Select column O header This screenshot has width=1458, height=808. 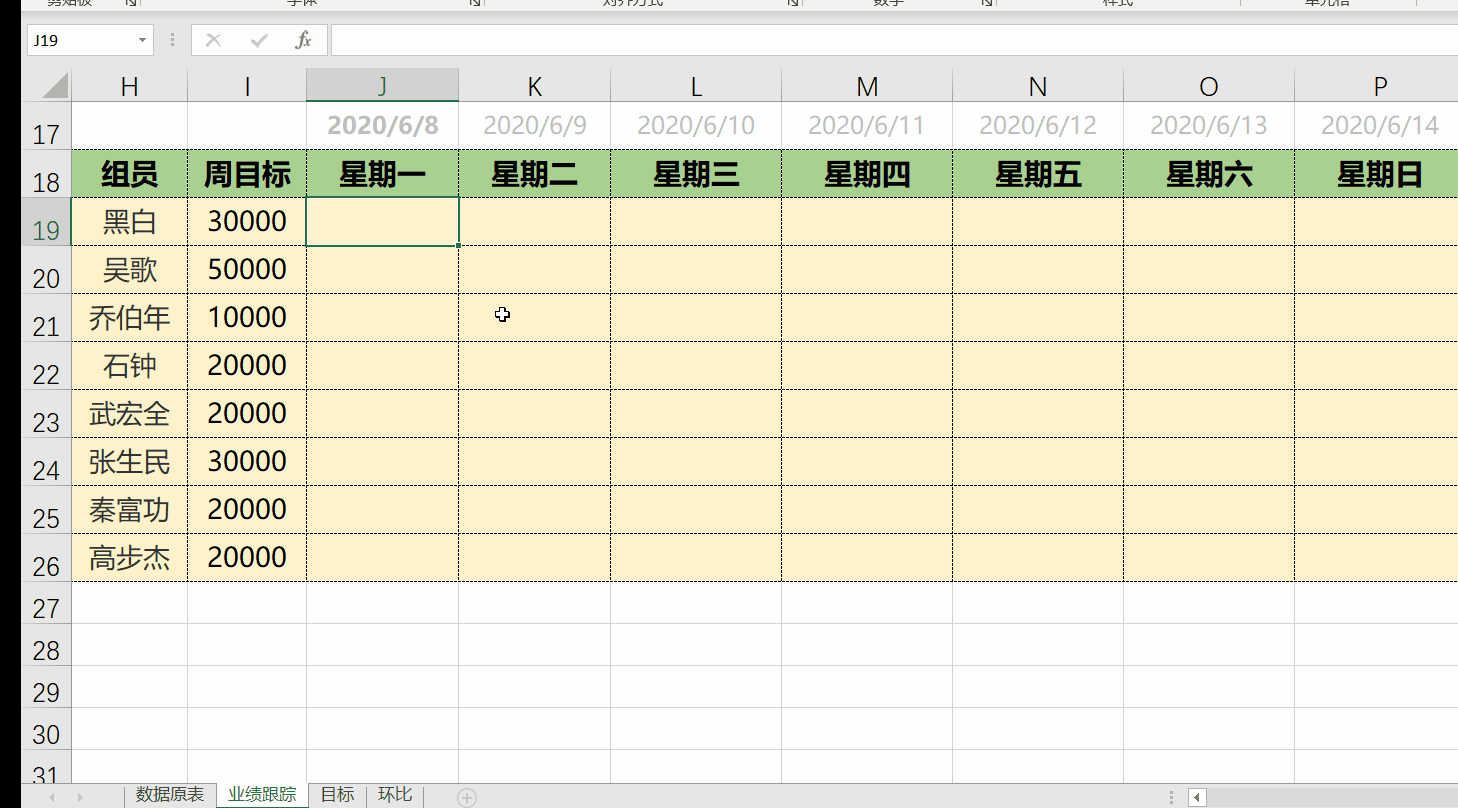coord(1209,87)
